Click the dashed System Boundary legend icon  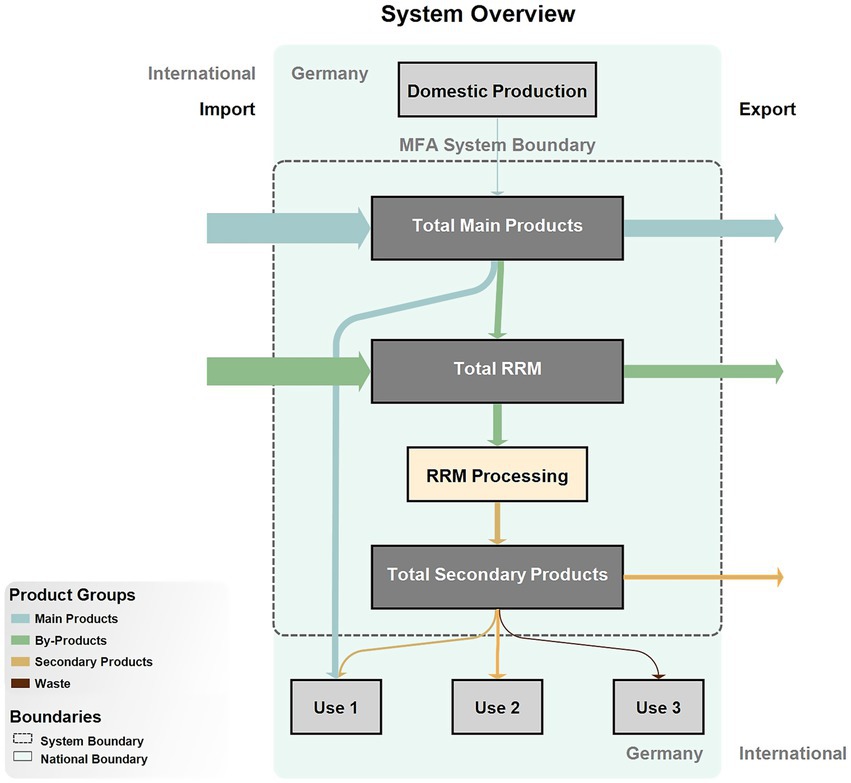pyautogui.click(x=20, y=741)
